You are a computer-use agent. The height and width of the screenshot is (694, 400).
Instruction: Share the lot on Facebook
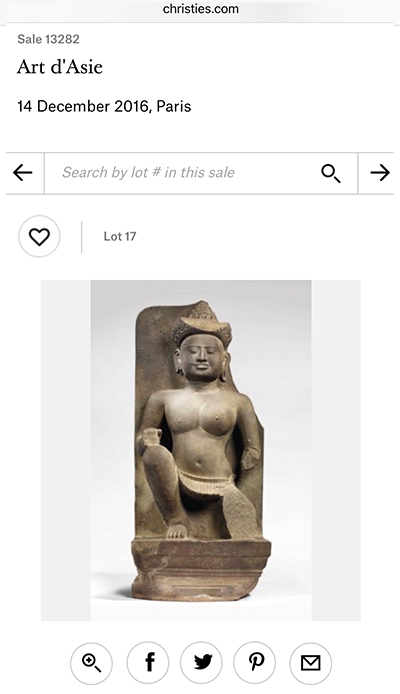pos(148,663)
